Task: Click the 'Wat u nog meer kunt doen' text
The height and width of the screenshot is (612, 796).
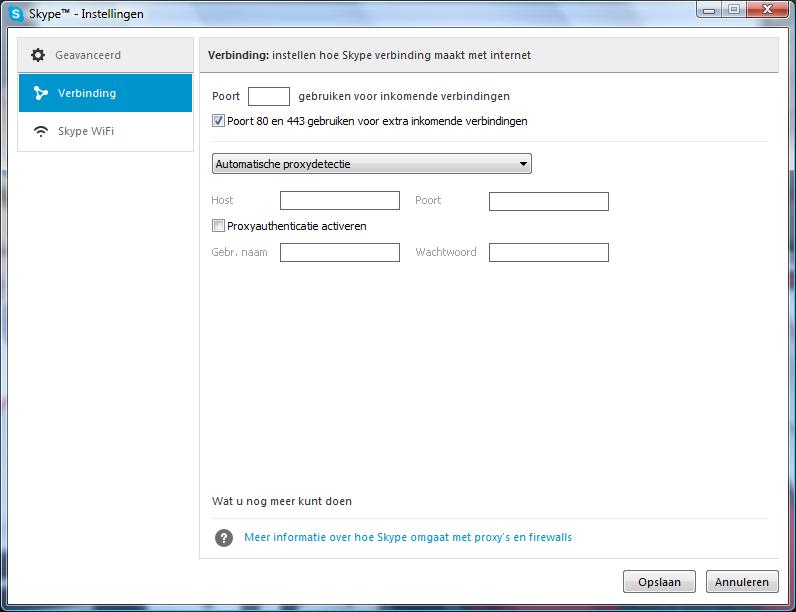Action: click(282, 501)
